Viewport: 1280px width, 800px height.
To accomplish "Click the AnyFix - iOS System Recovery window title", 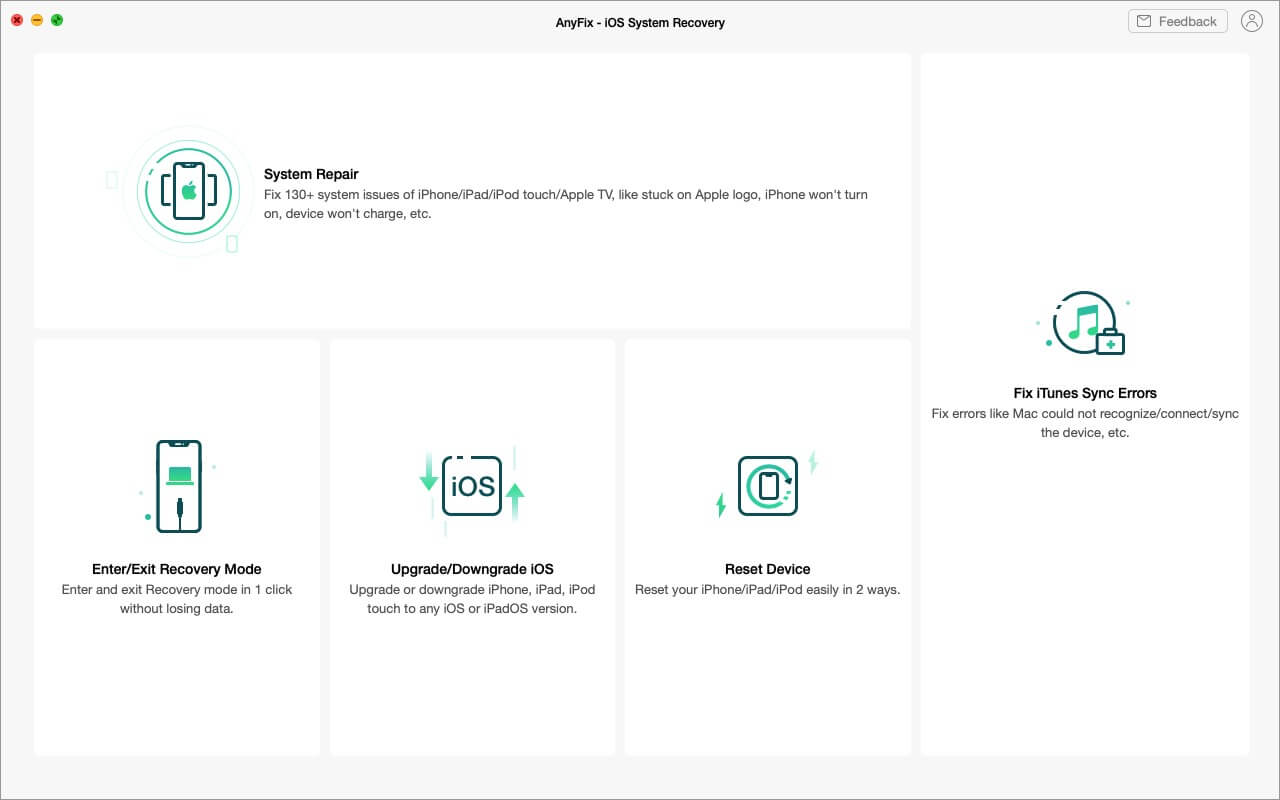I will 640,22.
